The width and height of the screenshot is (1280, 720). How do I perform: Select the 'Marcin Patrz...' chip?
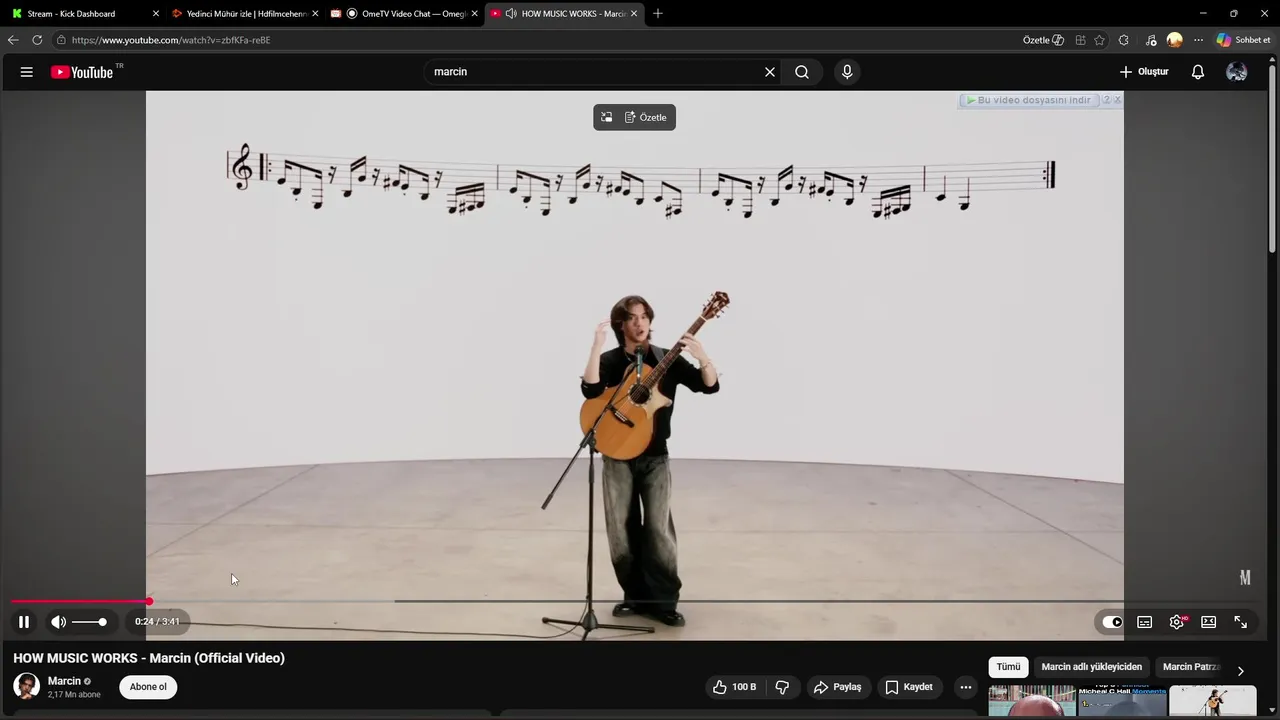(1191, 667)
